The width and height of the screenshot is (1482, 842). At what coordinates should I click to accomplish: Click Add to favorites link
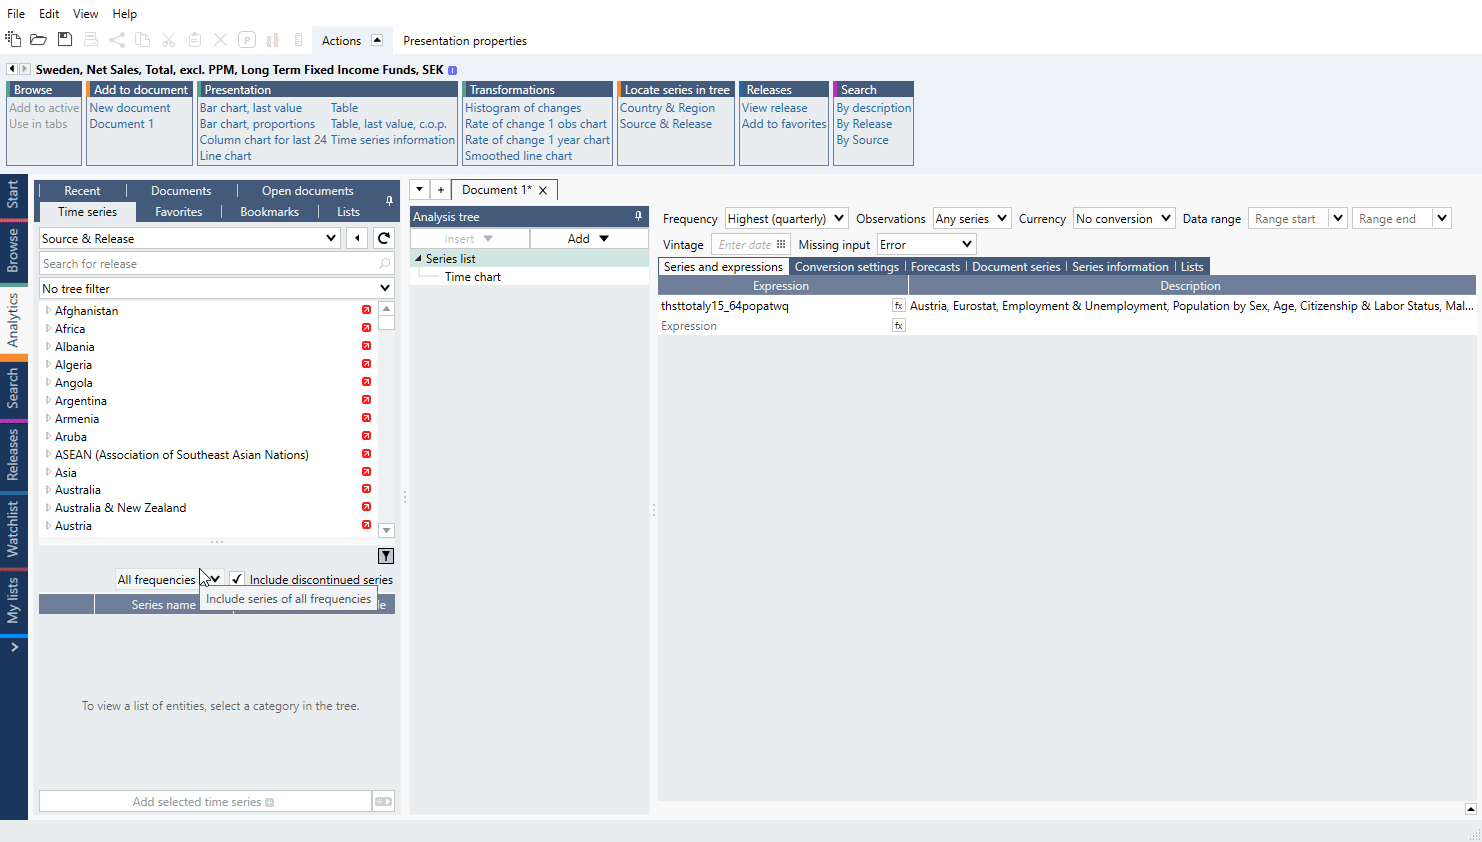(x=784, y=124)
